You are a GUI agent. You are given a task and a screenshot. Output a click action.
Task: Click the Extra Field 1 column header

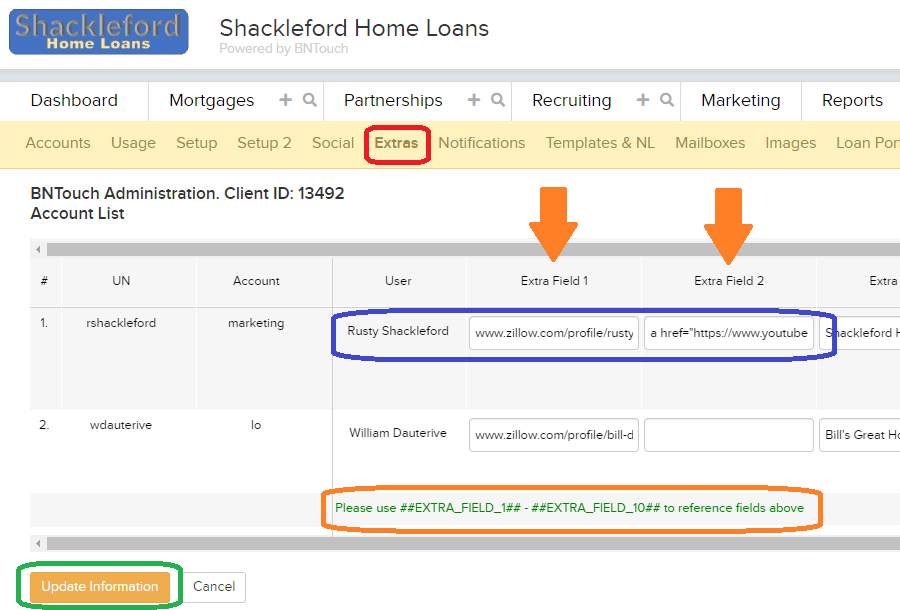tap(554, 281)
